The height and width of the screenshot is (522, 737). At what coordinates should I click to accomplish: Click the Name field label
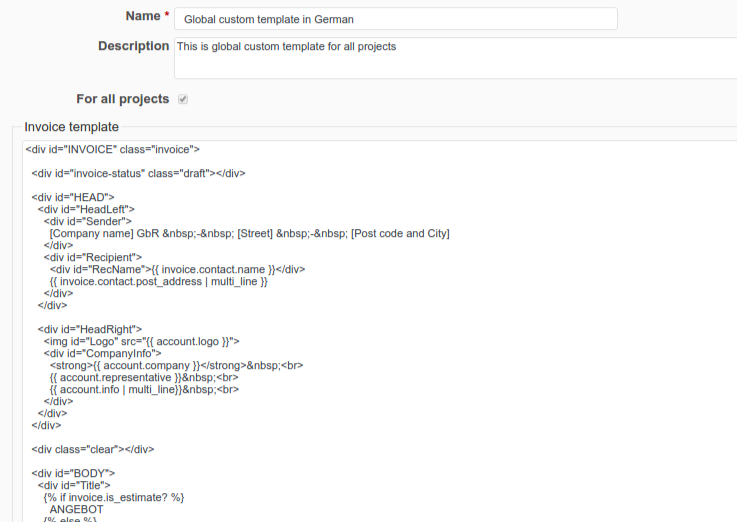(x=144, y=17)
